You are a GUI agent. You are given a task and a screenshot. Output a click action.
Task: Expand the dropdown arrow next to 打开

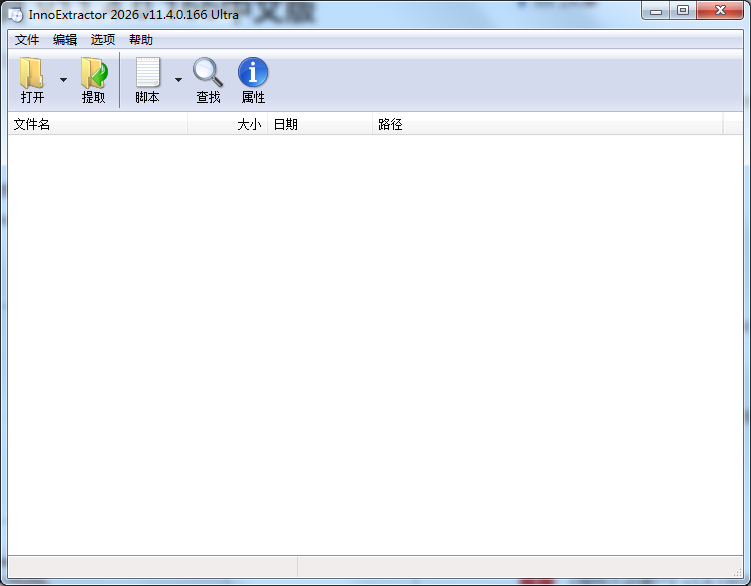click(x=63, y=80)
